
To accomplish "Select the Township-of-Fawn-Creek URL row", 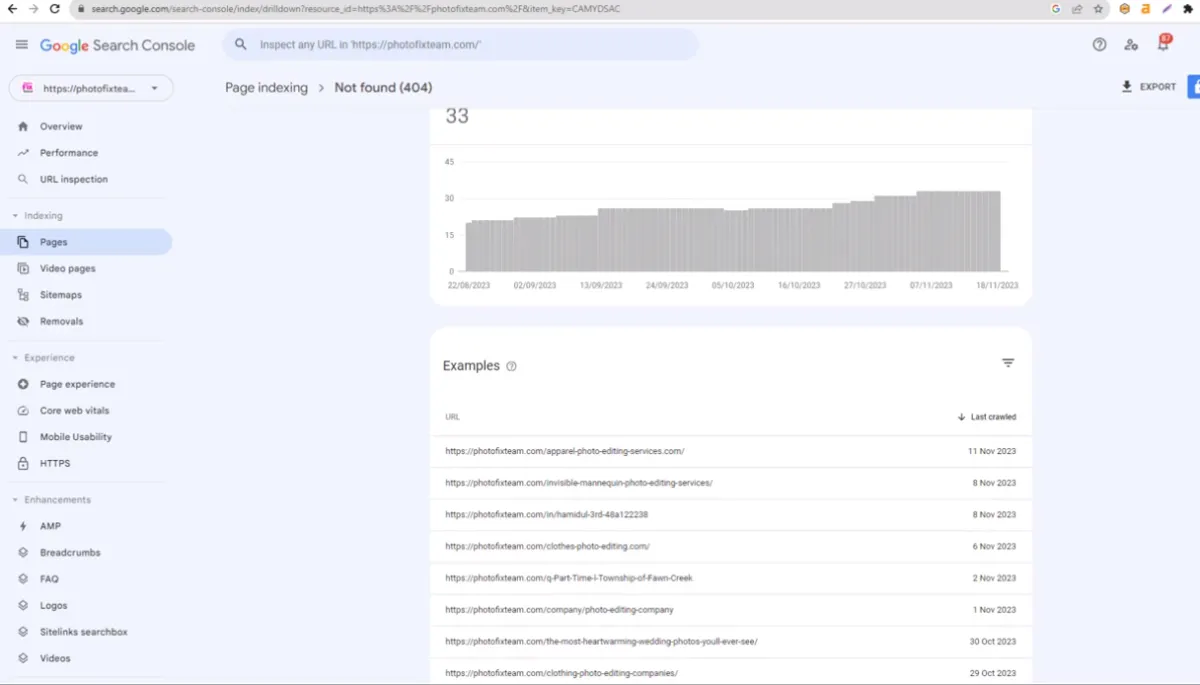I will tap(731, 578).
